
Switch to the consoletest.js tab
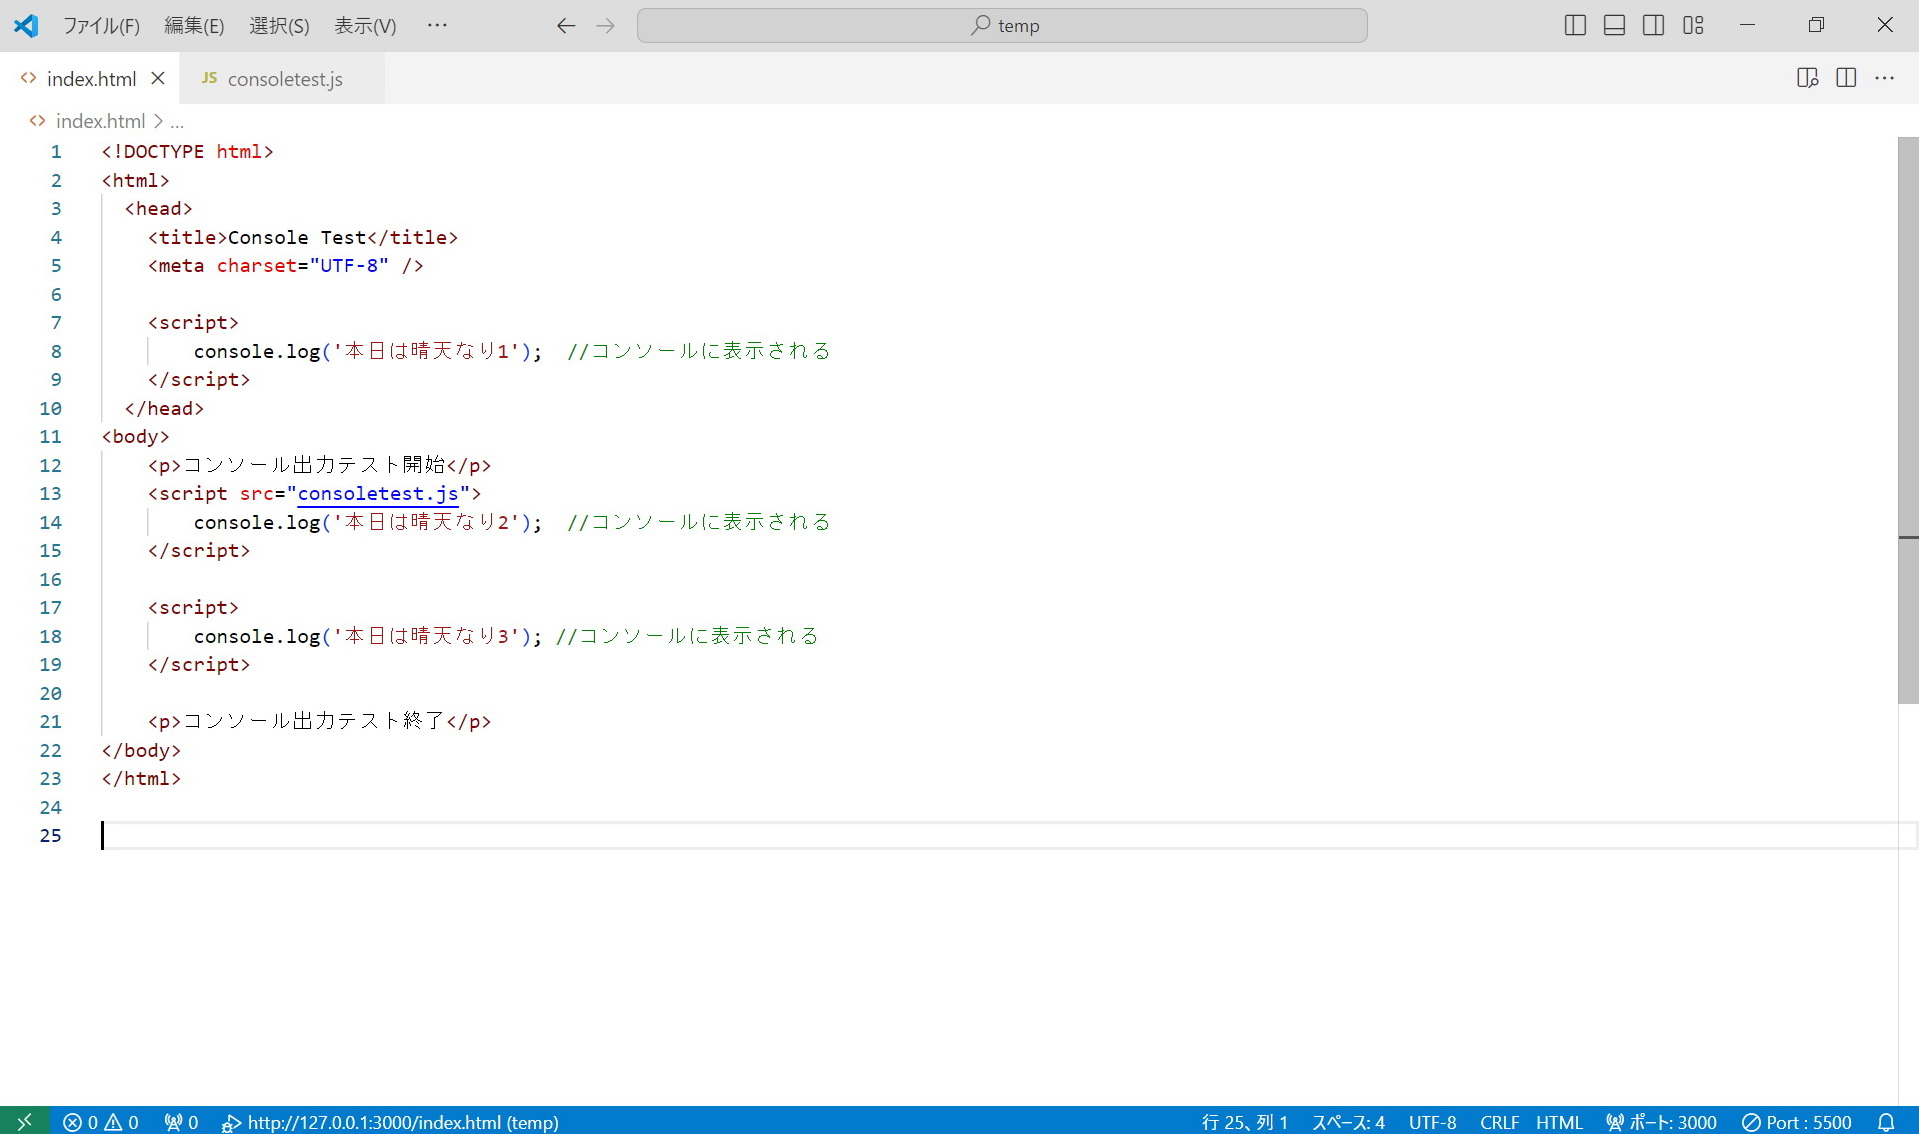click(284, 79)
